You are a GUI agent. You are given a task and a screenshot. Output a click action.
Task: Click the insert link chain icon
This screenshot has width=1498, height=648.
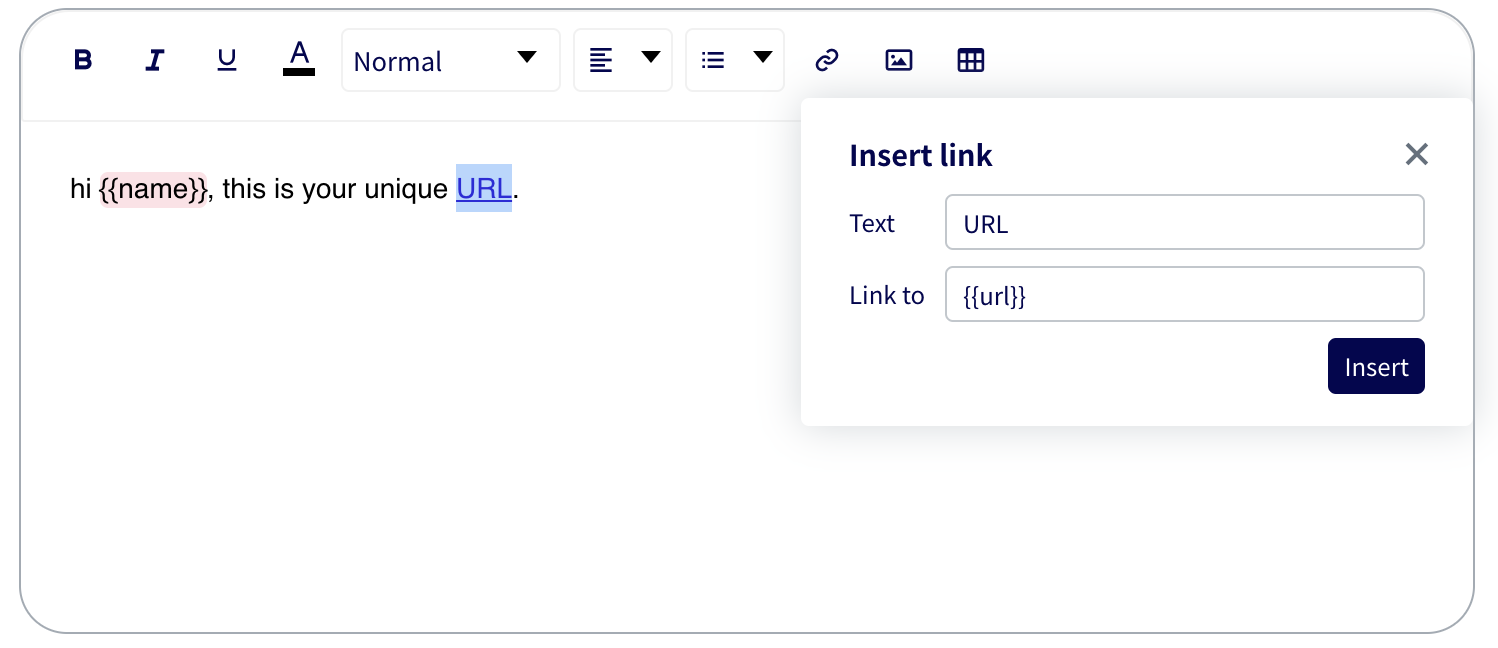826,61
